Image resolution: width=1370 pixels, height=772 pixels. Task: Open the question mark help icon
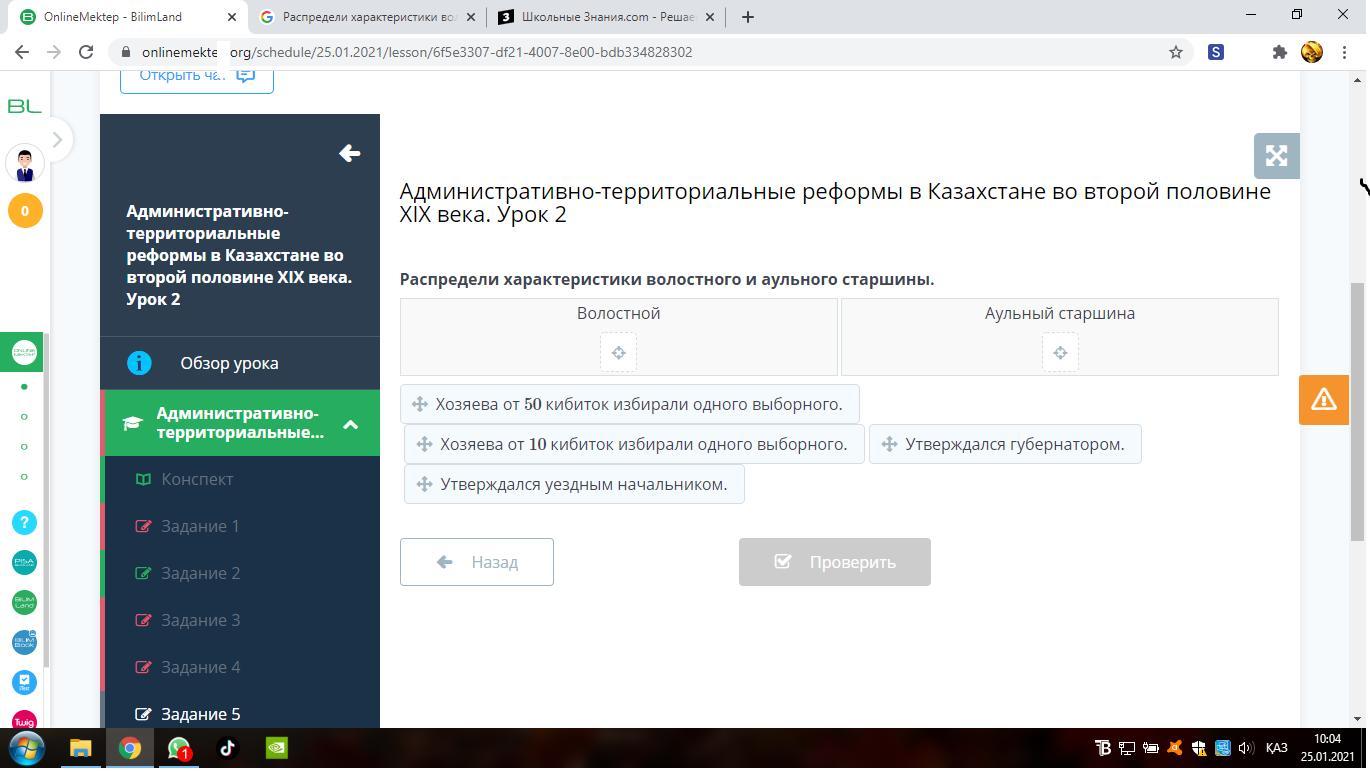click(x=25, y=522)
